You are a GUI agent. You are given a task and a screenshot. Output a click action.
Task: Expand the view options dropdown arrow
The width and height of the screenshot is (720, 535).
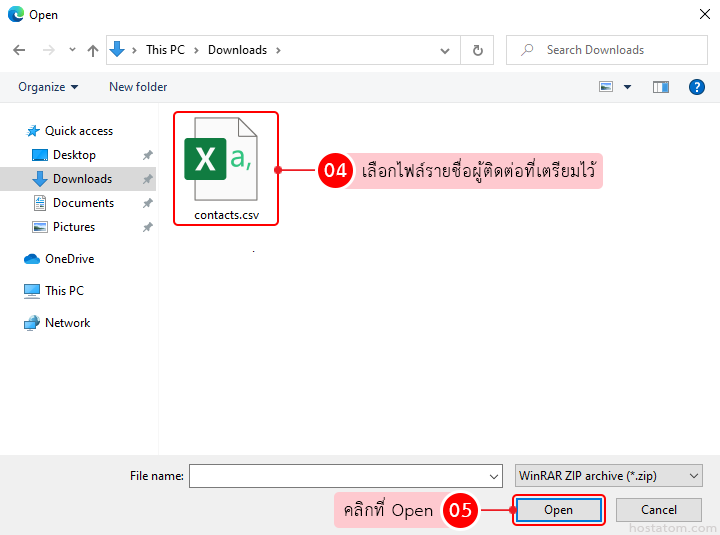point(628,87)
